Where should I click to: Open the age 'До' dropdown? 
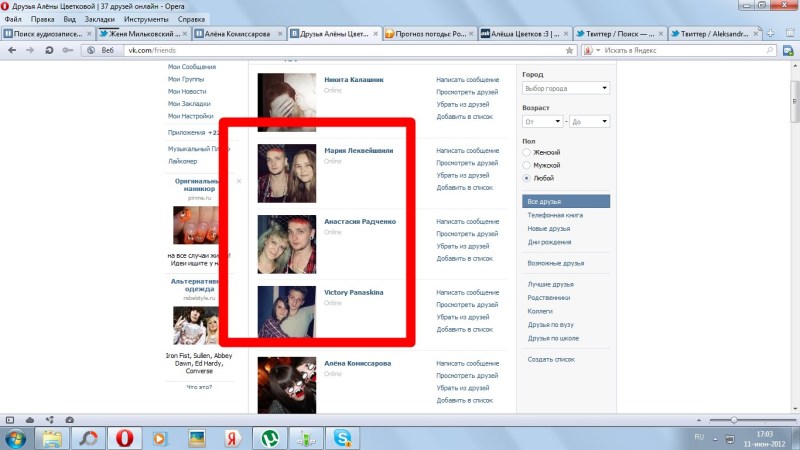point(590,121)
